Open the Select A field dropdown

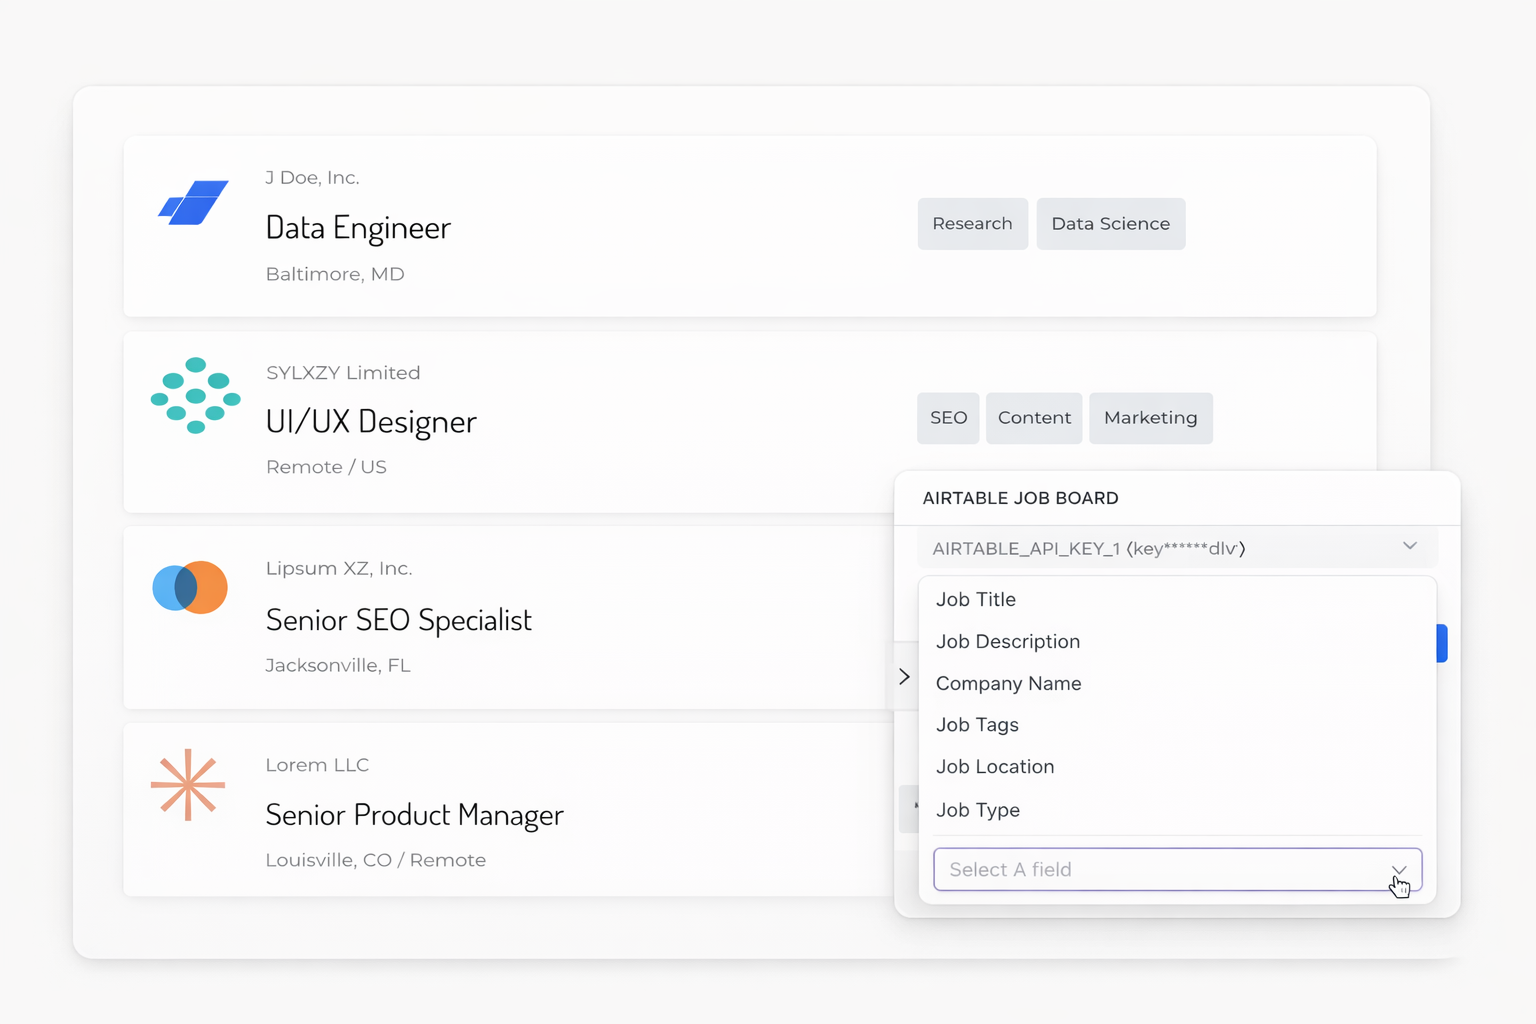(1176, 870)
